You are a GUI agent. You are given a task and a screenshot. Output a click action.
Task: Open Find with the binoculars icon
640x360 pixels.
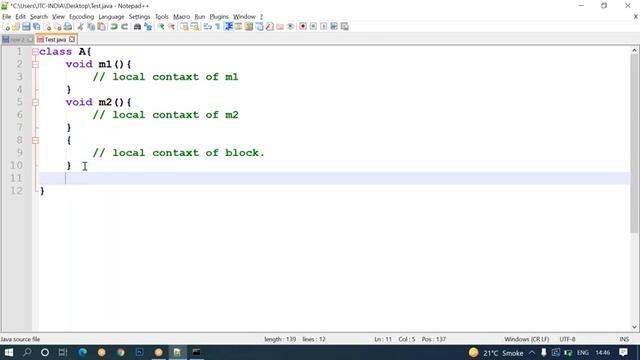click(138, 27)
